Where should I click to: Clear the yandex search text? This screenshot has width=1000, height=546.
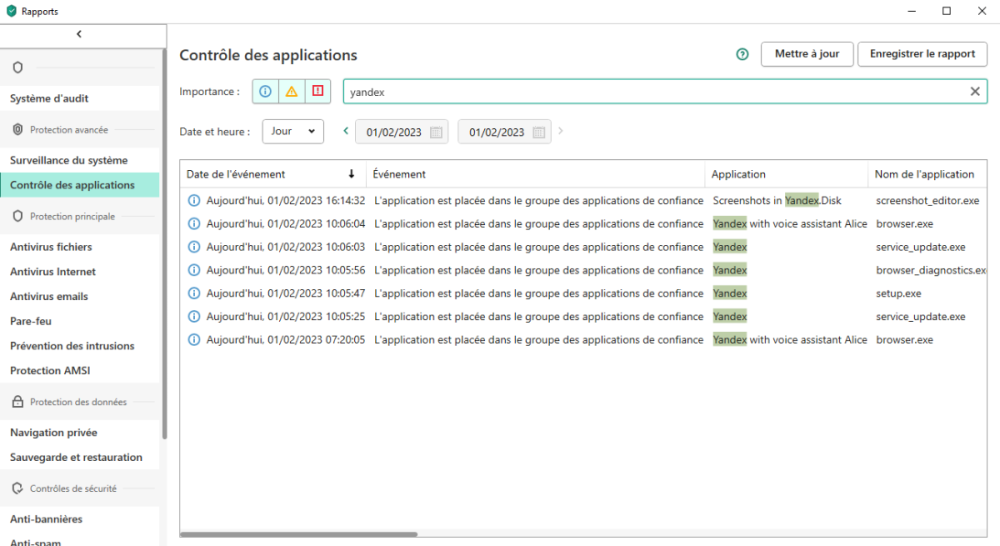[x=975, y=91]
